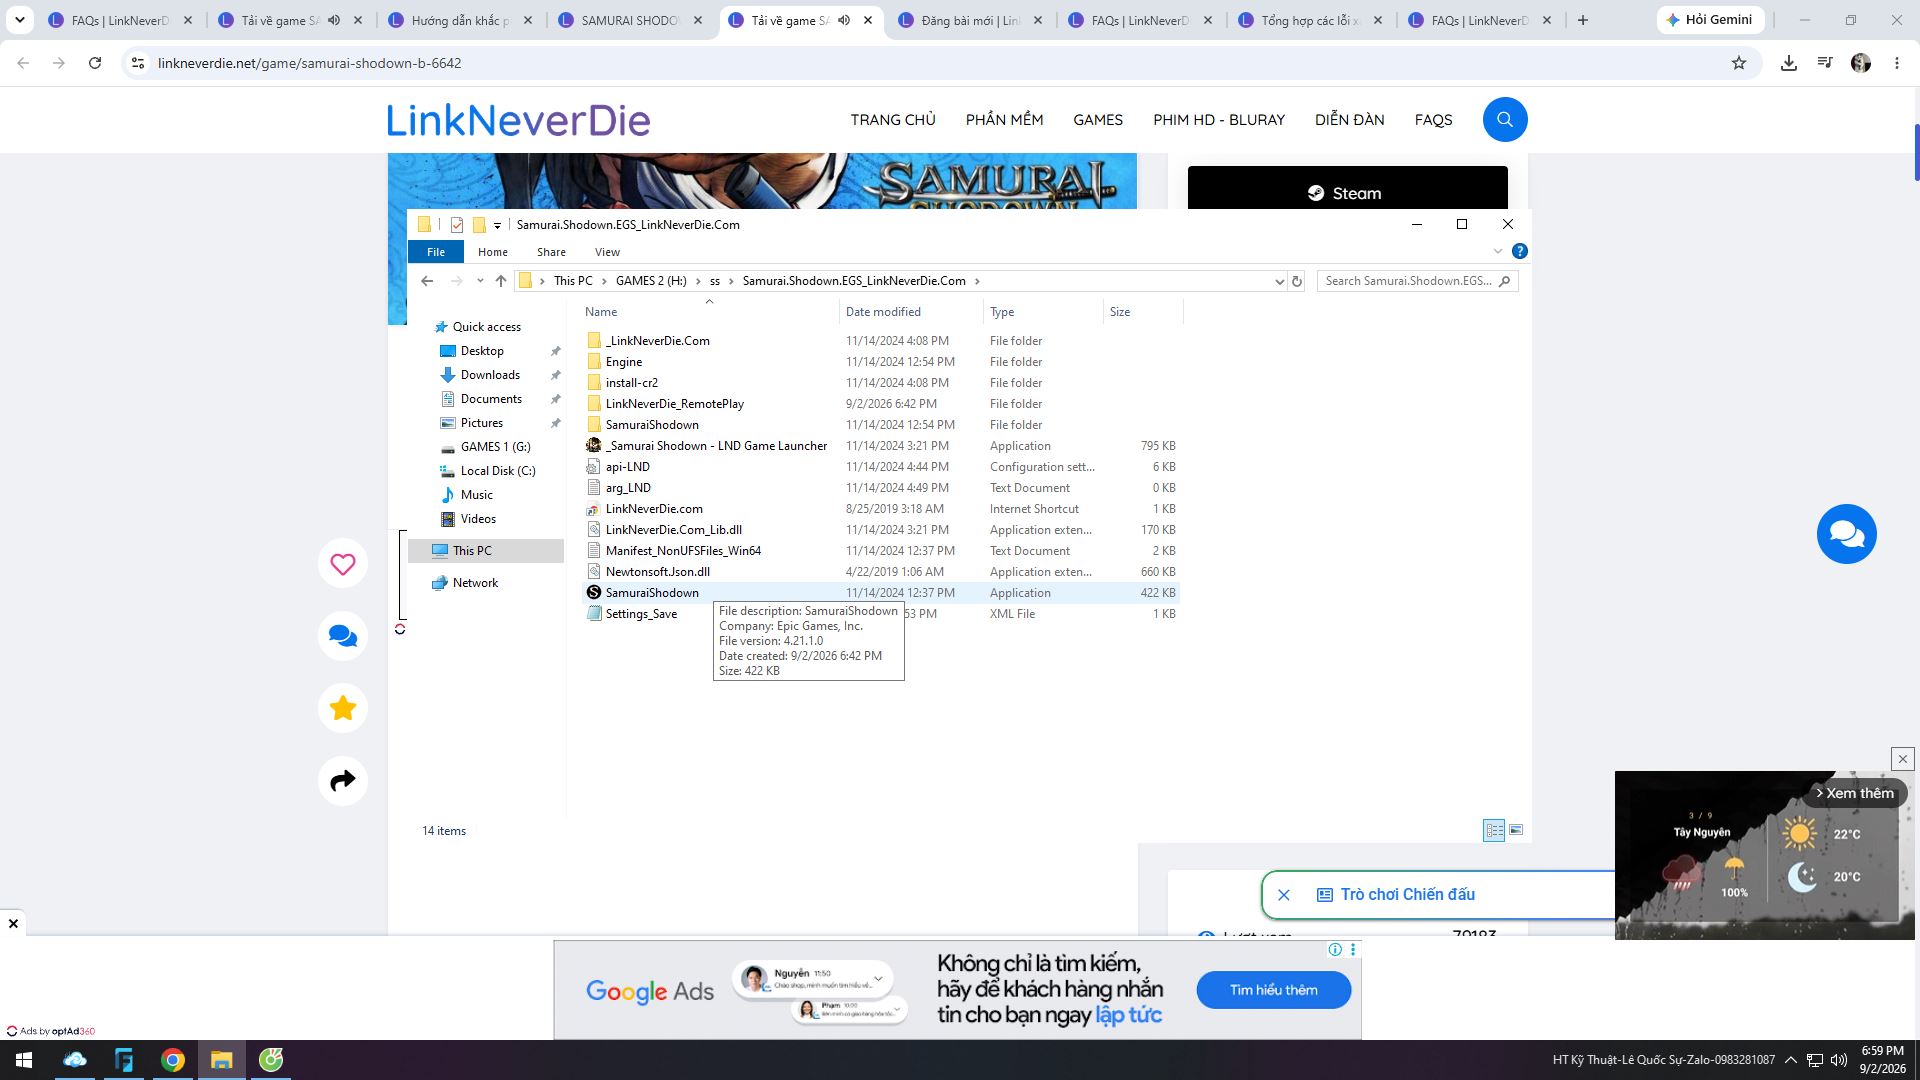
Task: Go back in File Explorer
Action: pos(427,281)
